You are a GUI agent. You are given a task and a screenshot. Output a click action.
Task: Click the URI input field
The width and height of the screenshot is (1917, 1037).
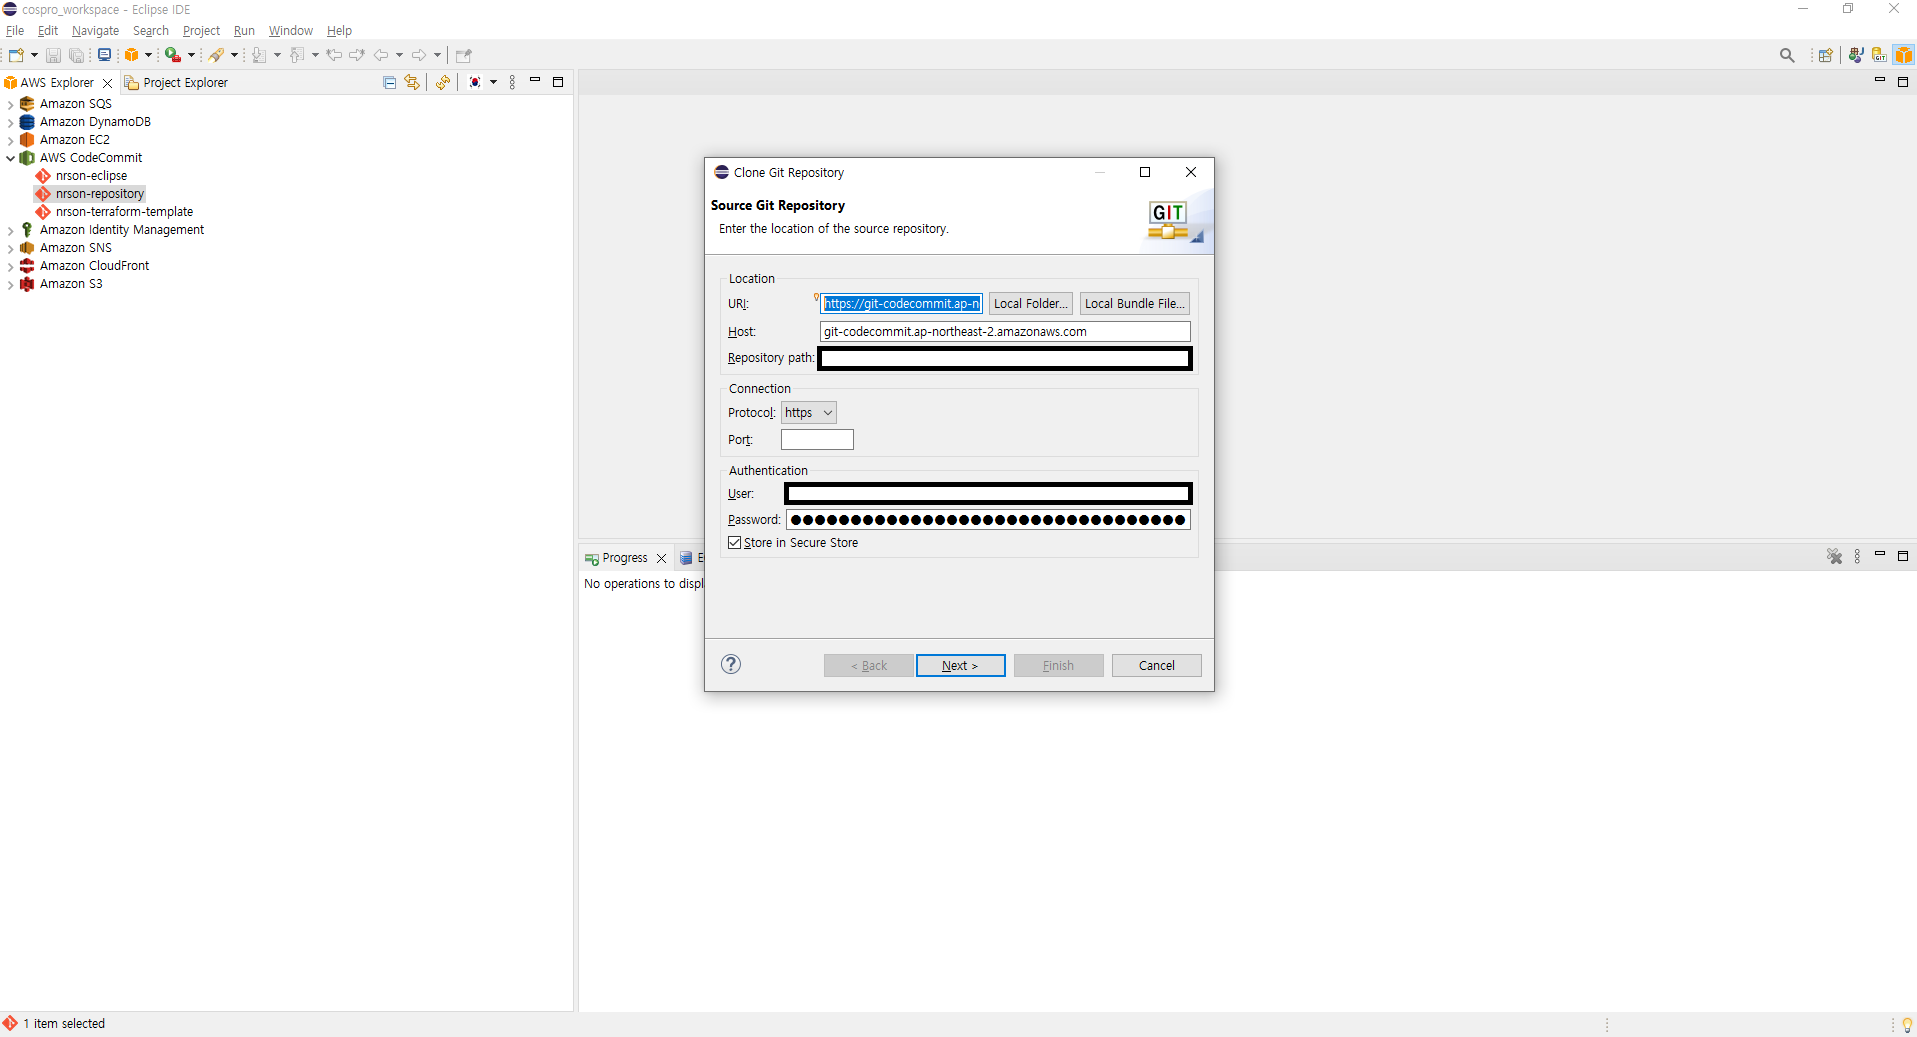[901, 304]
